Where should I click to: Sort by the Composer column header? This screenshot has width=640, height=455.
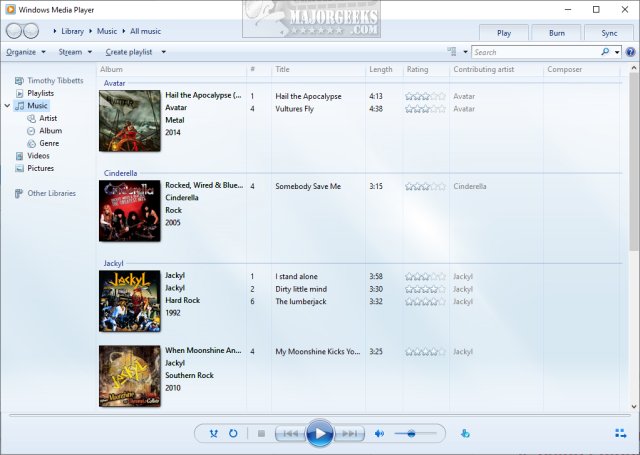(x=582, y=69)
